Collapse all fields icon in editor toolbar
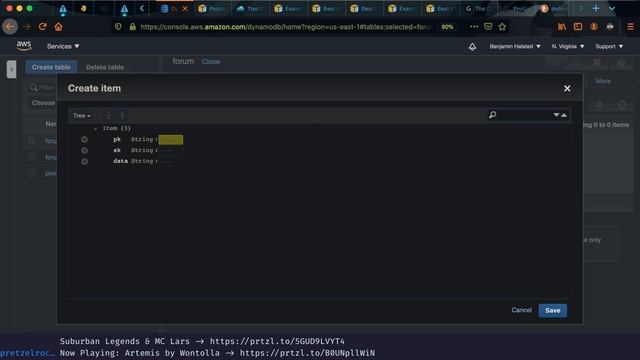 click(x=122, y=116)
